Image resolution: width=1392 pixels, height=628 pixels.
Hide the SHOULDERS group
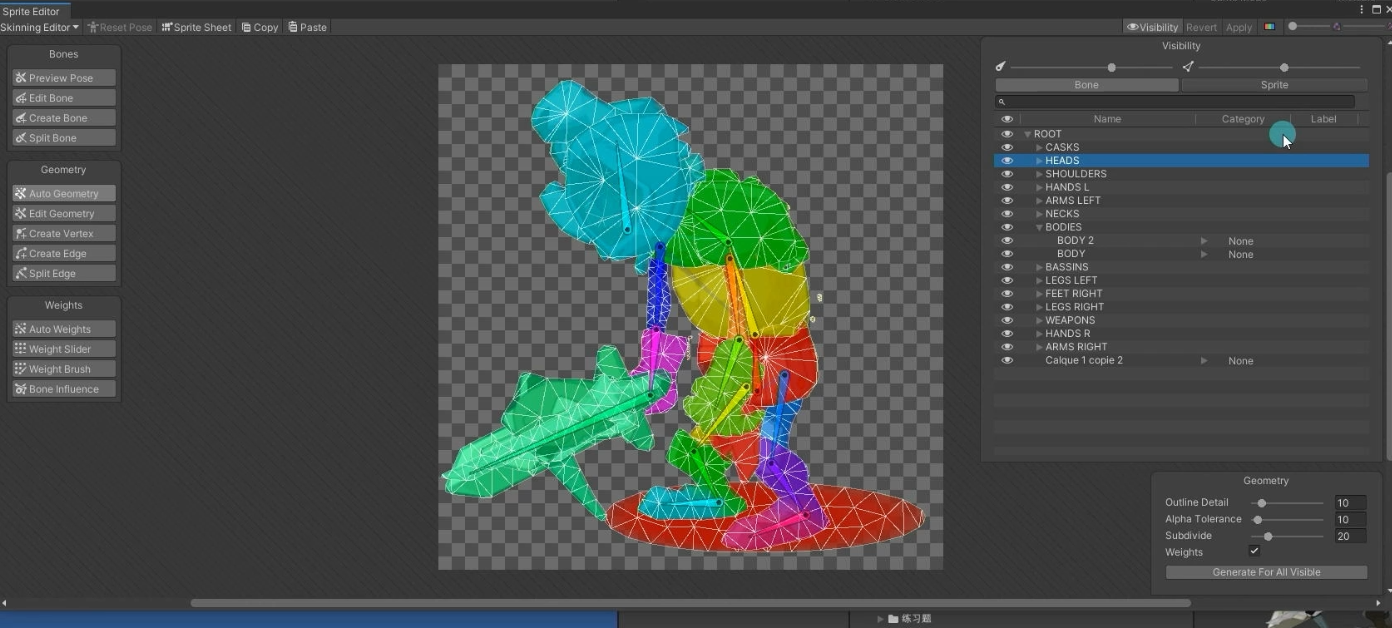[x=1007, y=174]
